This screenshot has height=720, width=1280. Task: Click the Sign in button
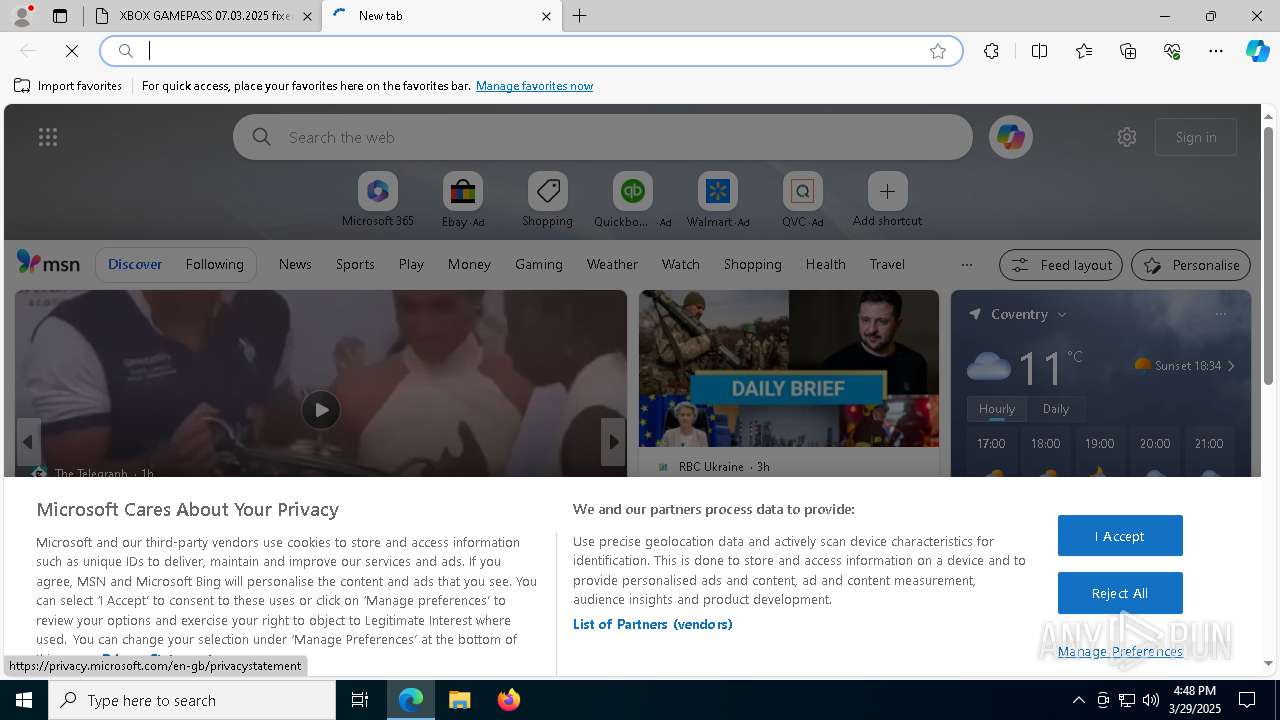point(1196,137)
